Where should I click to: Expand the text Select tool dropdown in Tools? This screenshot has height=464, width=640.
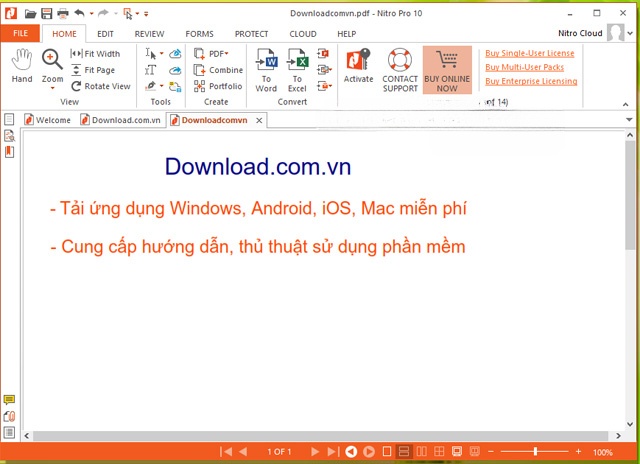[162, 53]
